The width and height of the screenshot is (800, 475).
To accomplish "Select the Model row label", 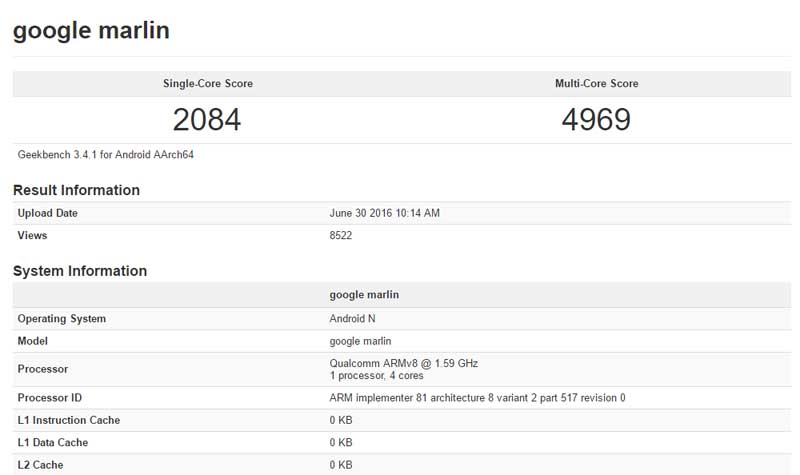I will tap(33, 341).
